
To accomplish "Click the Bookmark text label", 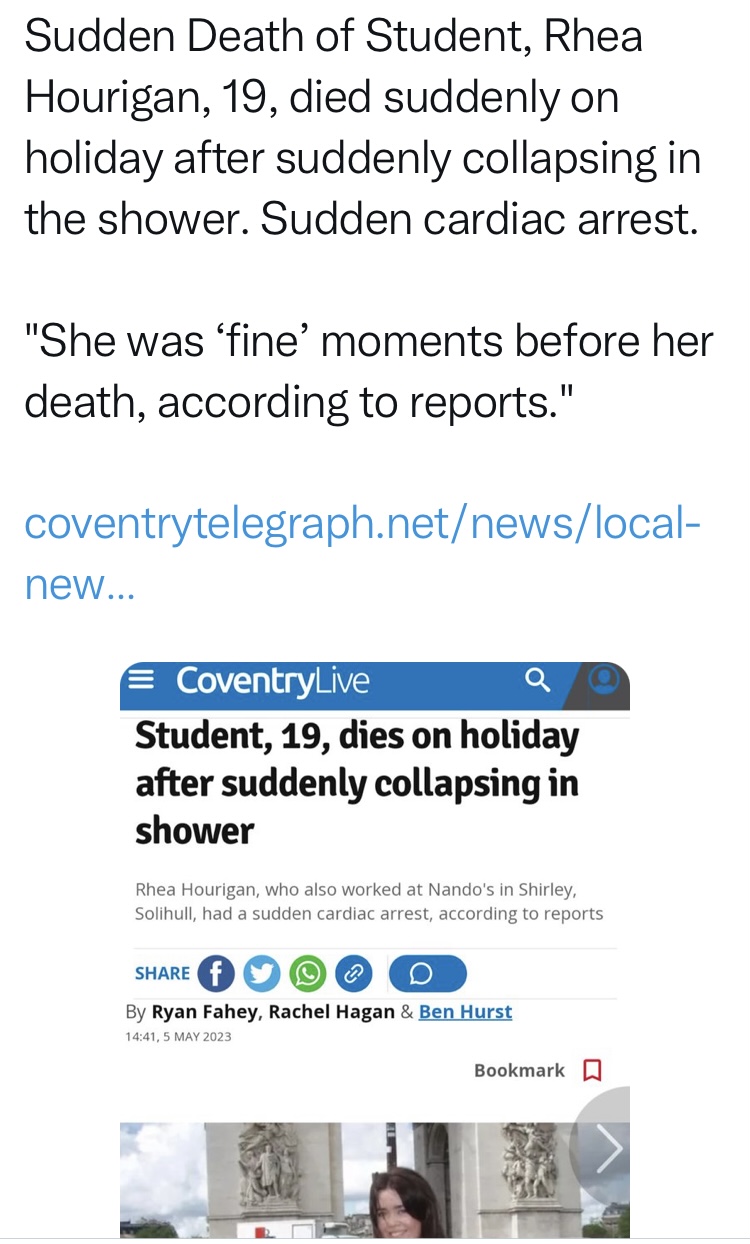I will [x=519, y=1070].
